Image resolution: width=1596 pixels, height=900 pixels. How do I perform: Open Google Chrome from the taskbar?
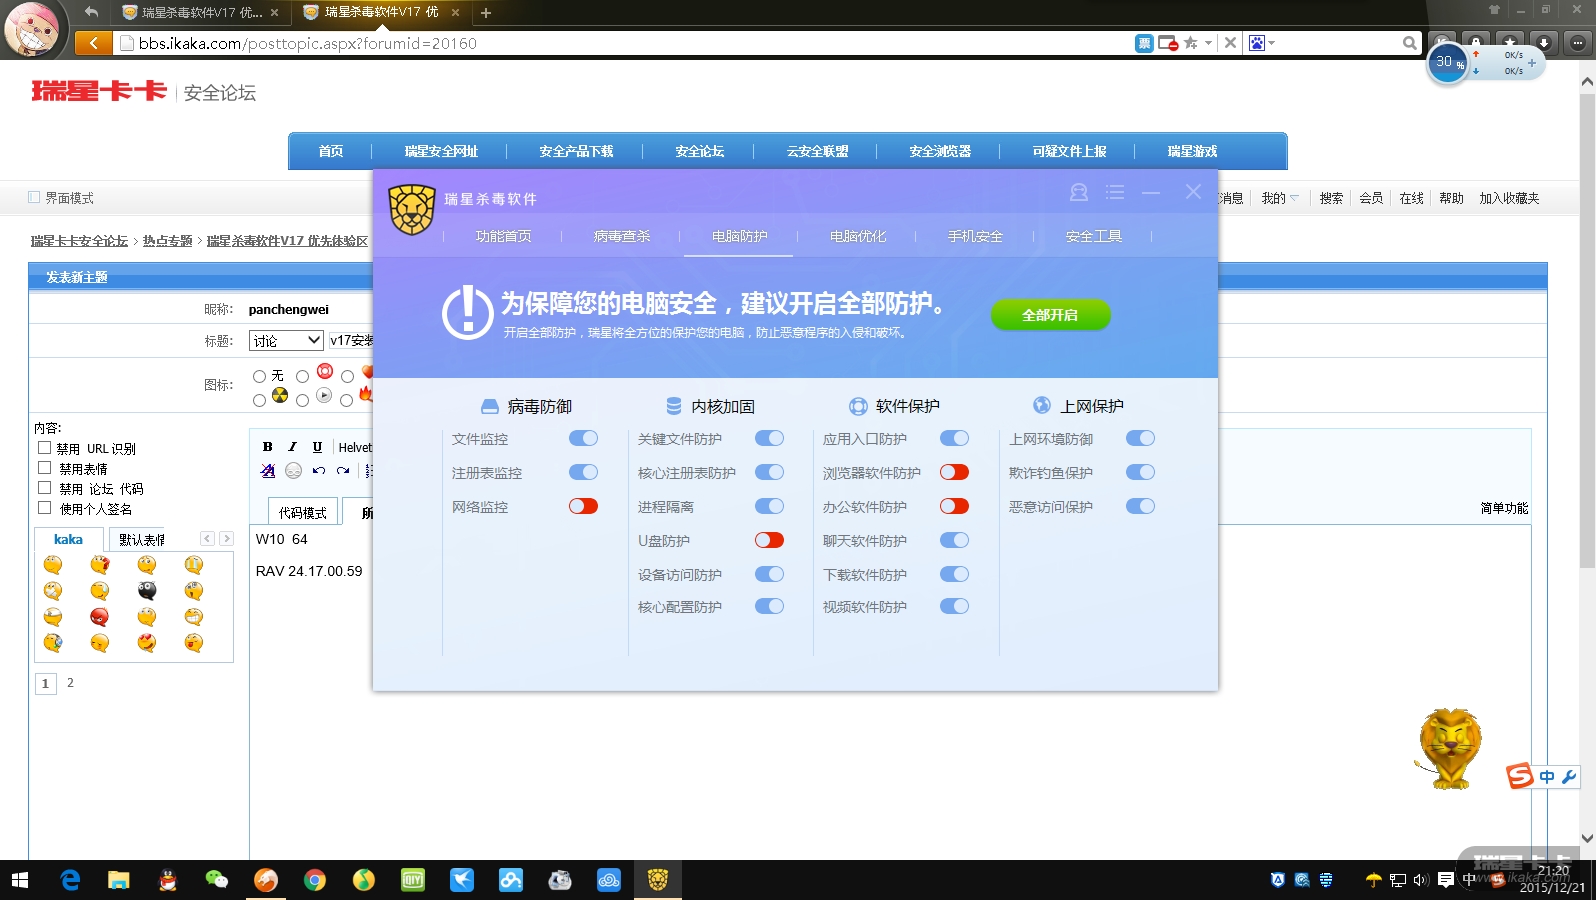[314, 880]
